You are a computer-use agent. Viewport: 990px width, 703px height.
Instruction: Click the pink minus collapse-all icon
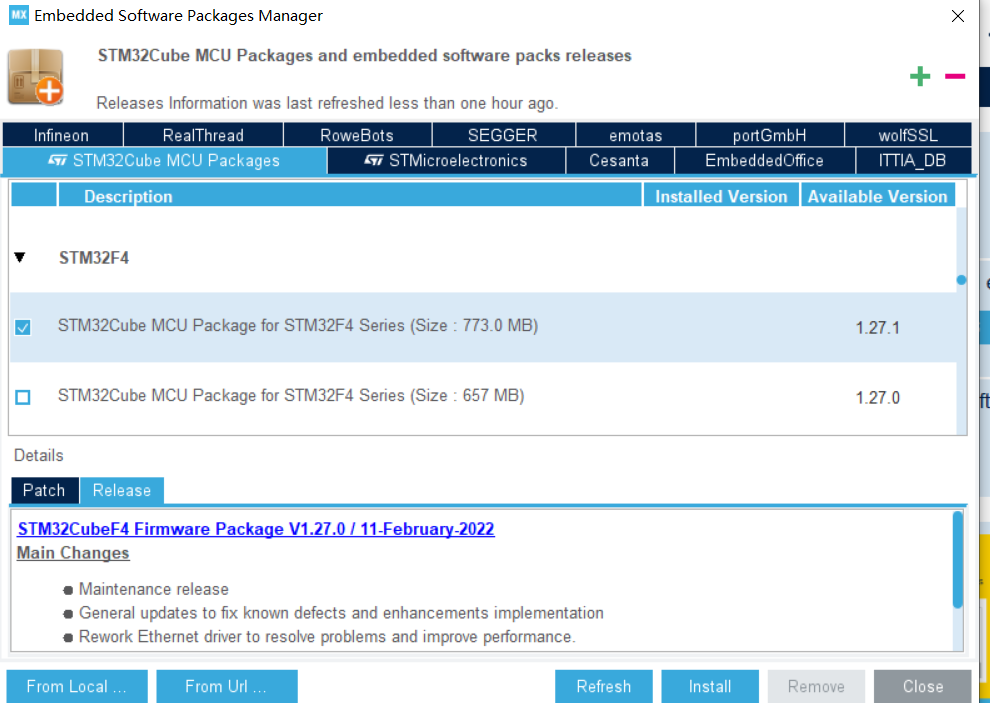[955, 76]
